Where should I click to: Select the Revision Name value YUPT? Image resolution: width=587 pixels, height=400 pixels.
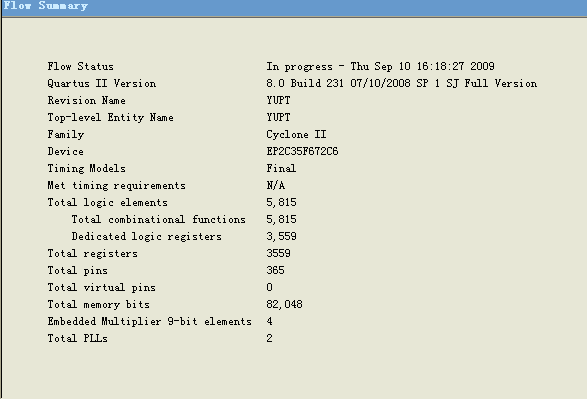tap(279, 100)
